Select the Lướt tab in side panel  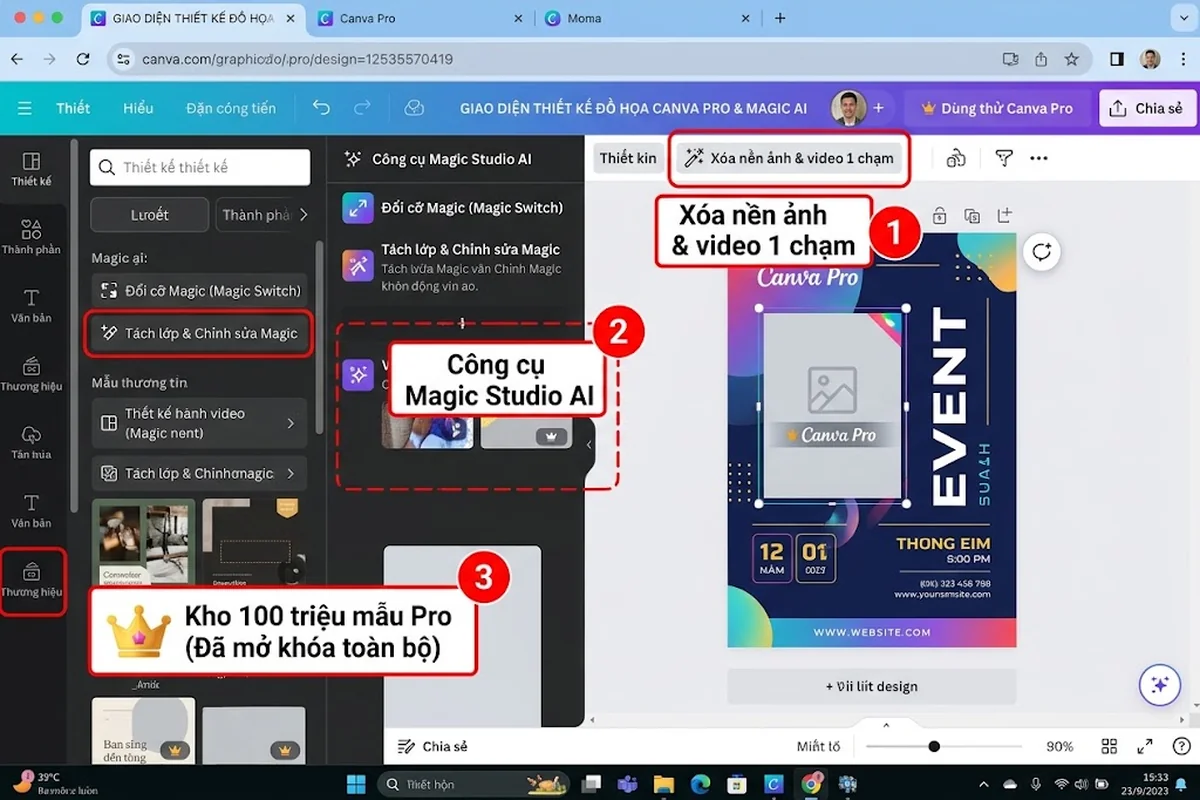(150, 214)
